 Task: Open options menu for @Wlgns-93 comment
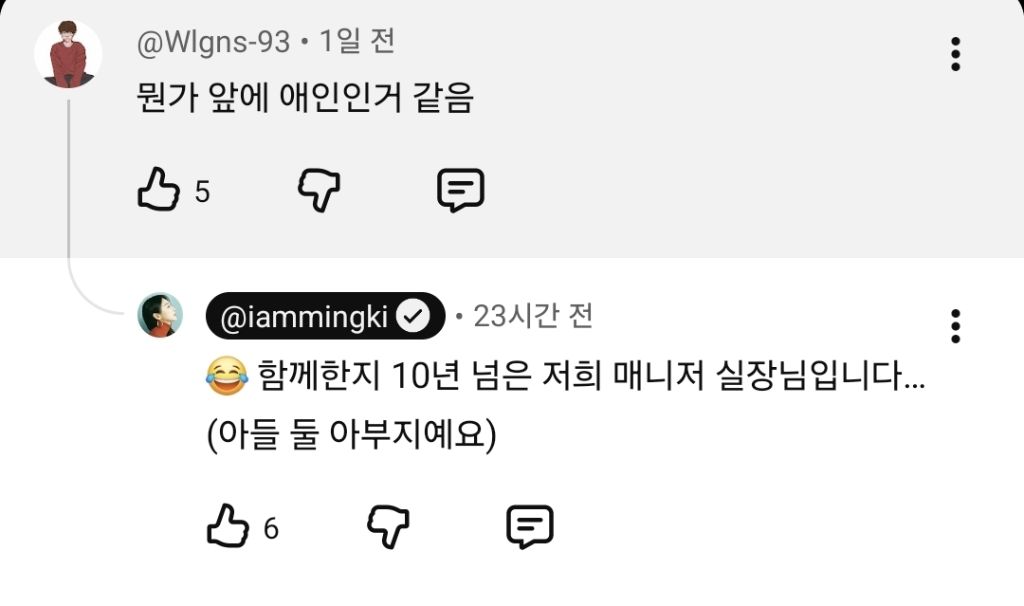(x=955, y=54)
